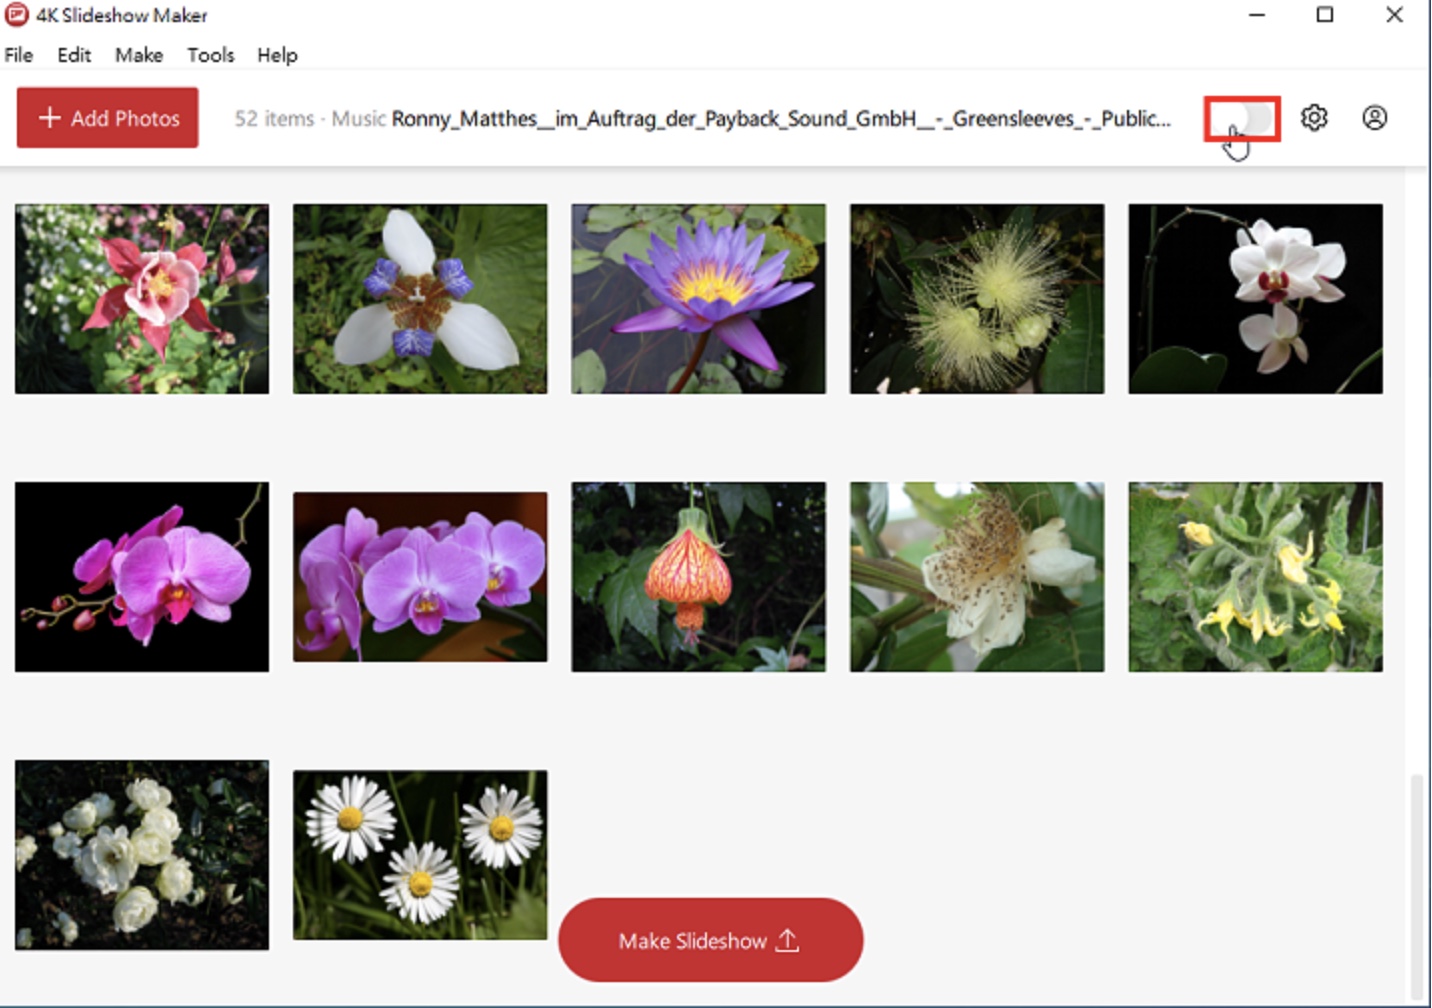Open the Tools menu
Viewport: 1432px width, 1008px height.
point(211,55)
